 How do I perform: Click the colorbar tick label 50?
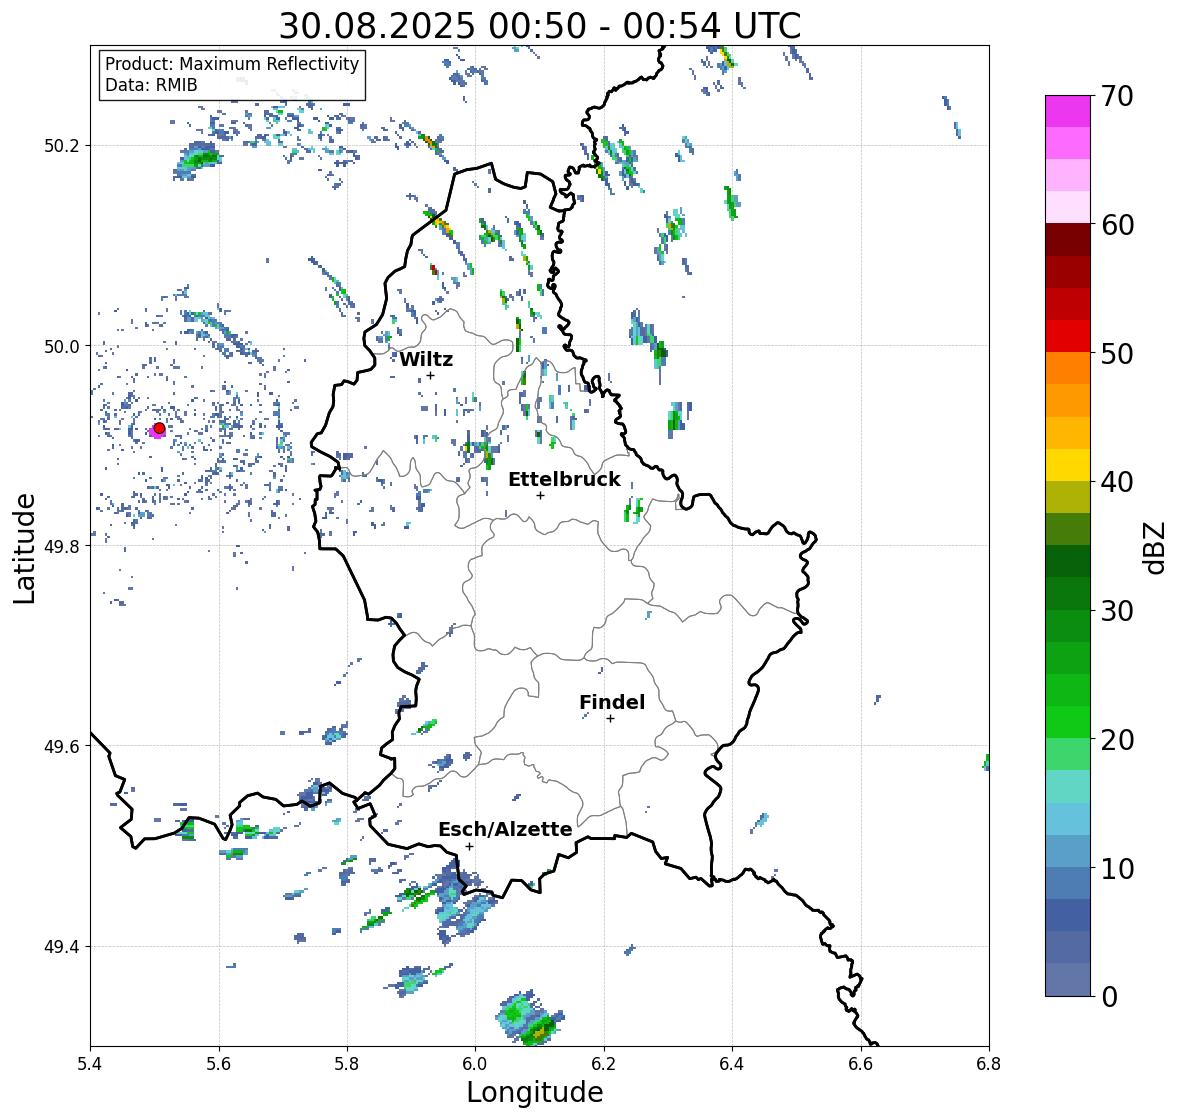(x=1117, y=353)
